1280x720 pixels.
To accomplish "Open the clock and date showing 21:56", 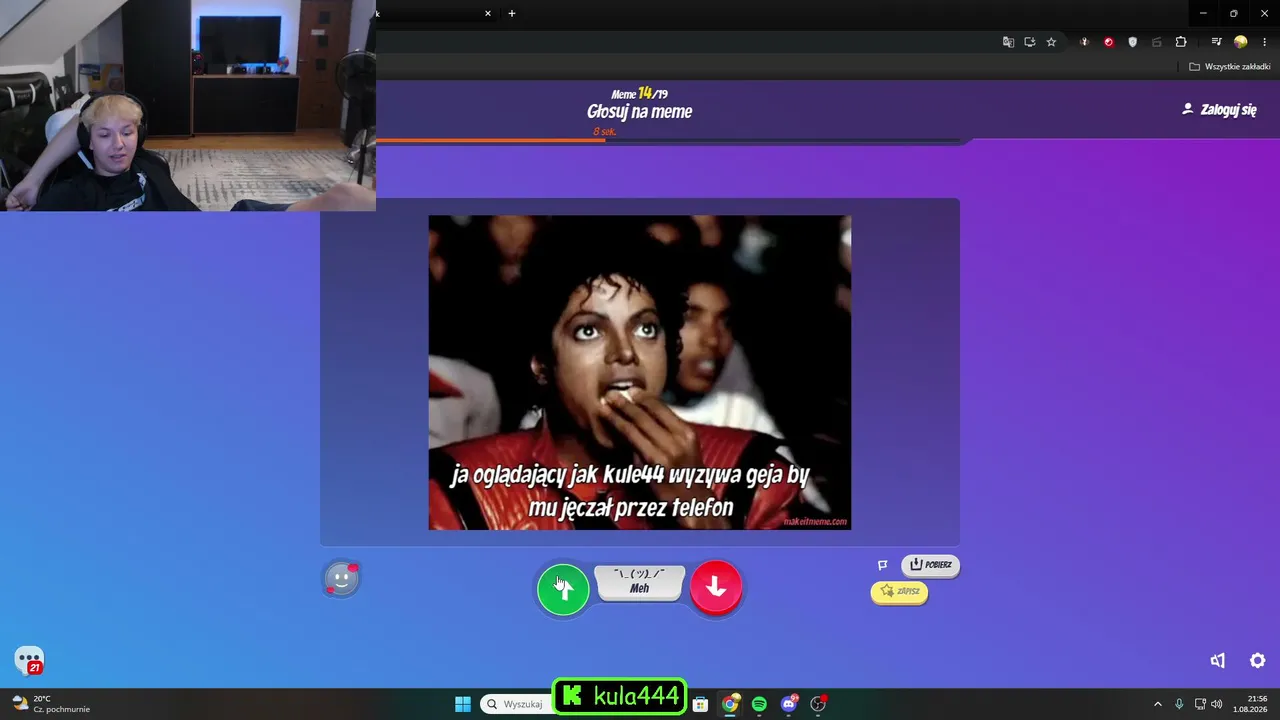I will [x=1250, y=704].
